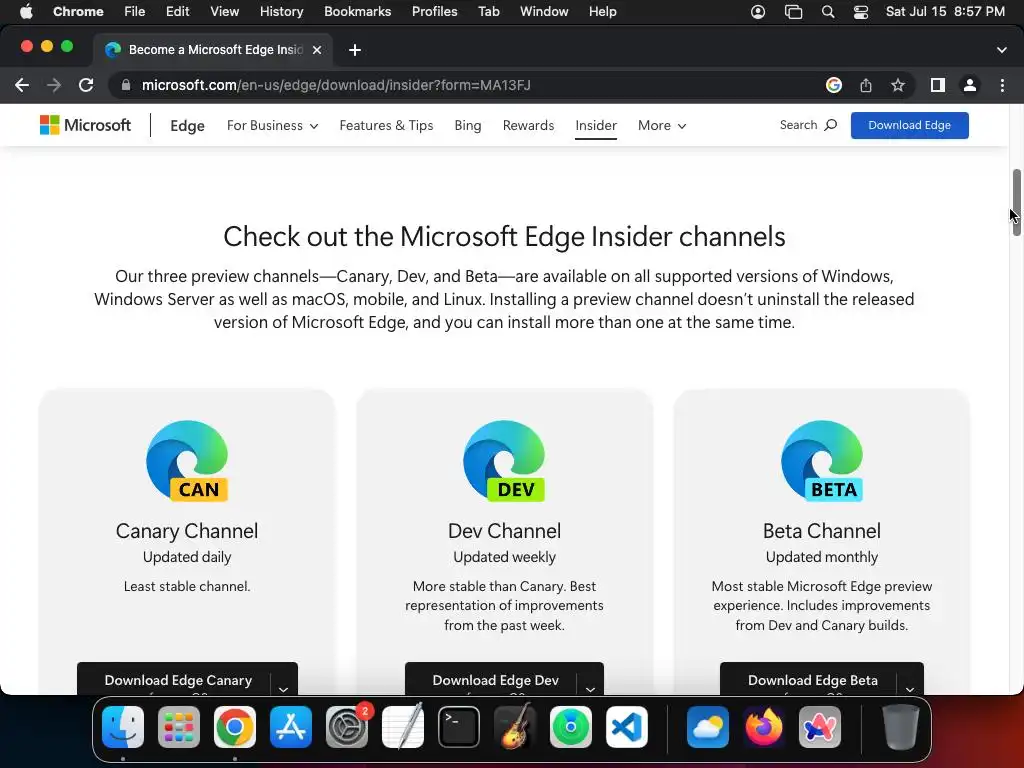
Task: Bookmark this page with the star icon
Action: tap(898, 85)
